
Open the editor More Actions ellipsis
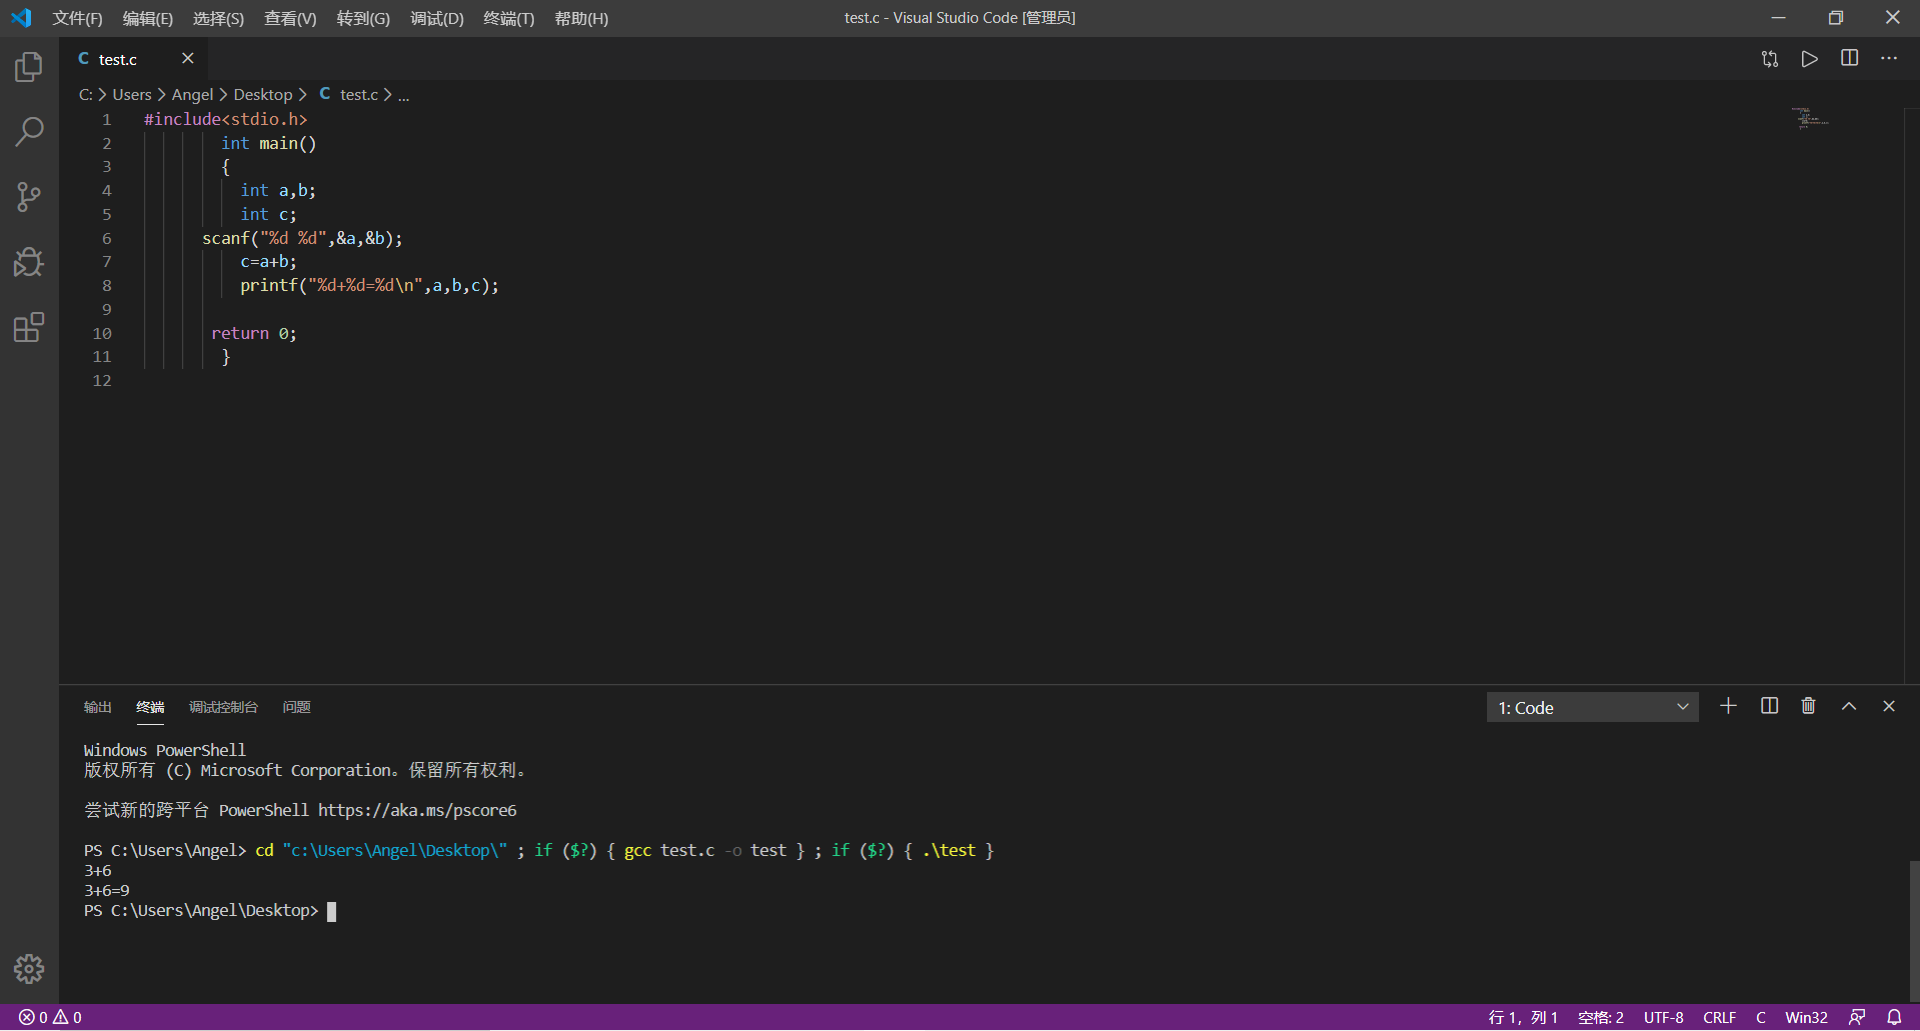[1888, 59]
